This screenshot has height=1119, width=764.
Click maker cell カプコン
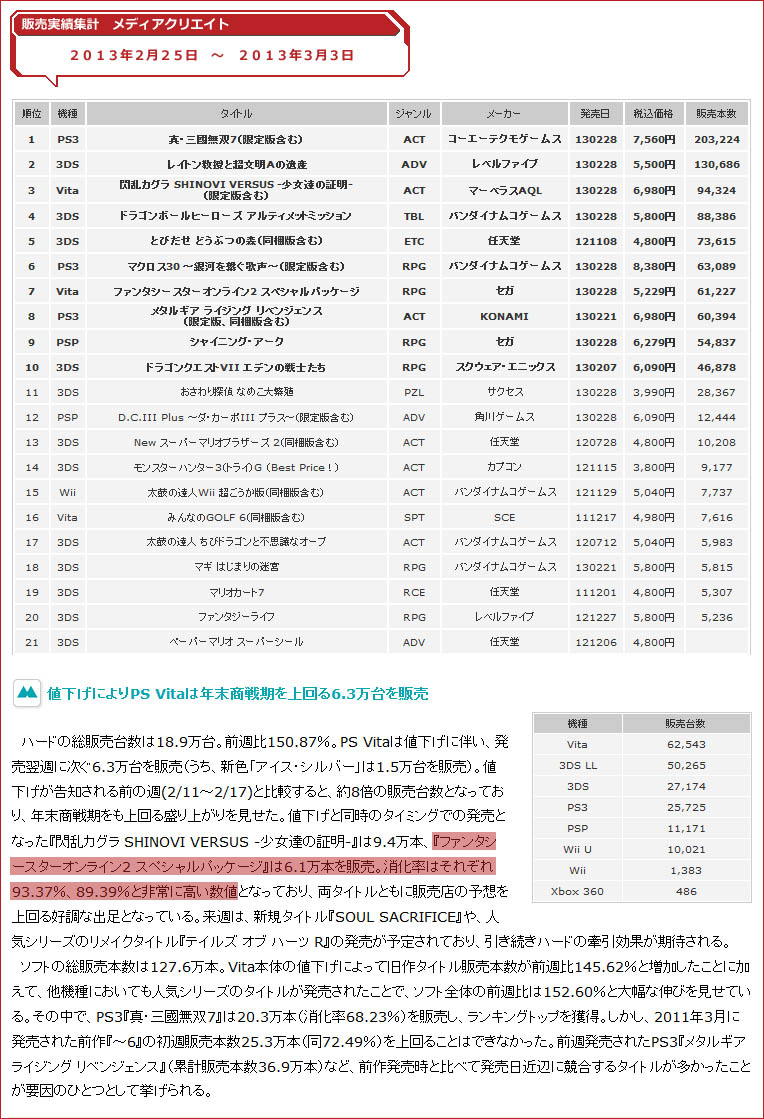[x=504, y=467]
